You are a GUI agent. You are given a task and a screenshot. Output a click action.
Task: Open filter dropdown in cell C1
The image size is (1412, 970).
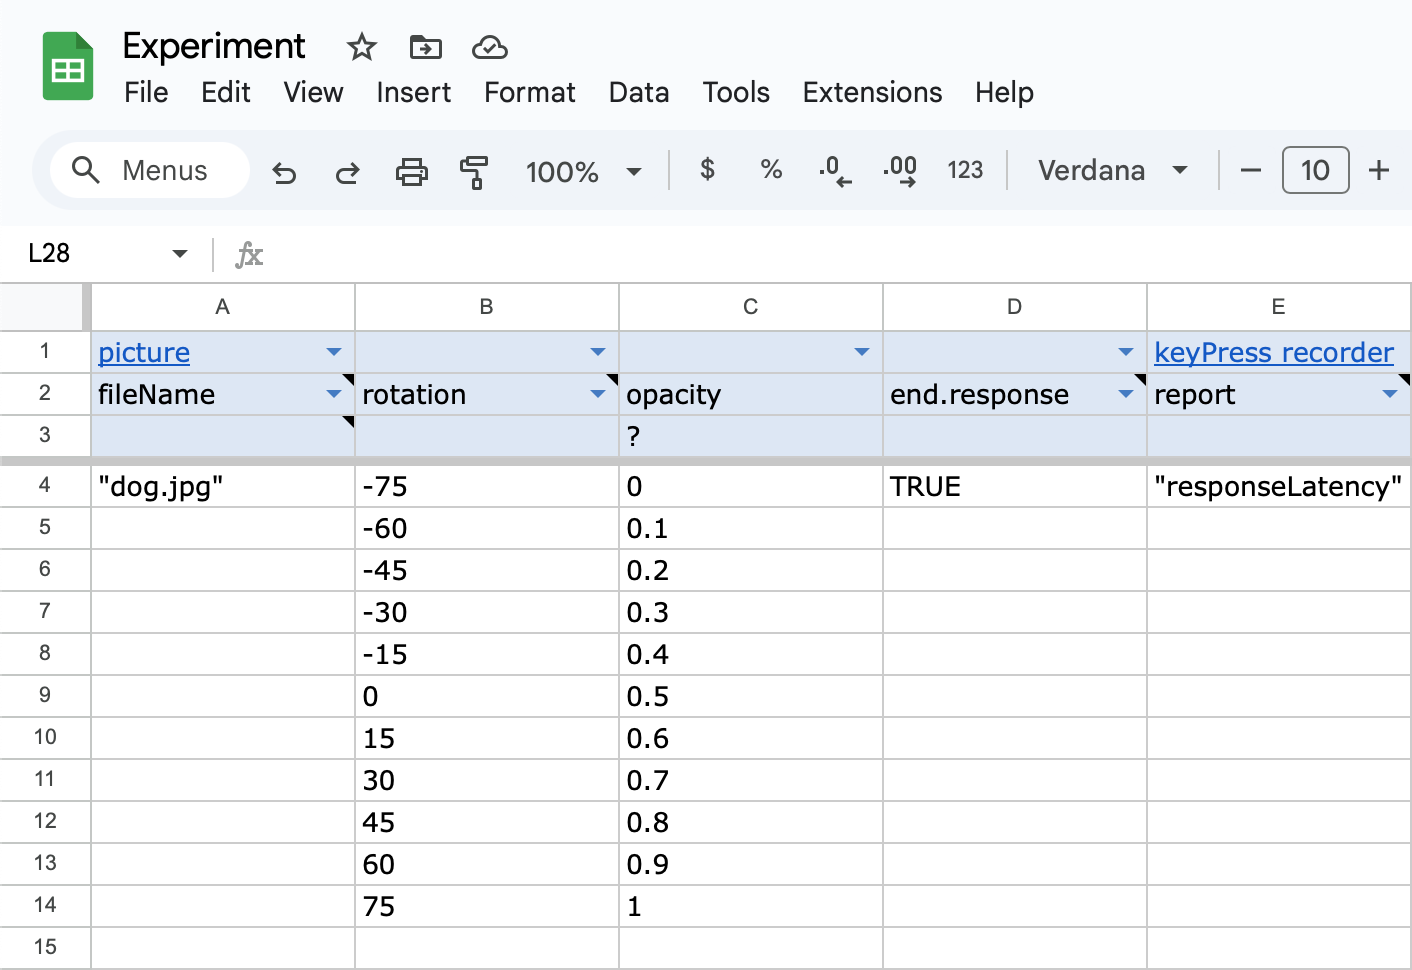pyautogui.click(x=862, y=352)
